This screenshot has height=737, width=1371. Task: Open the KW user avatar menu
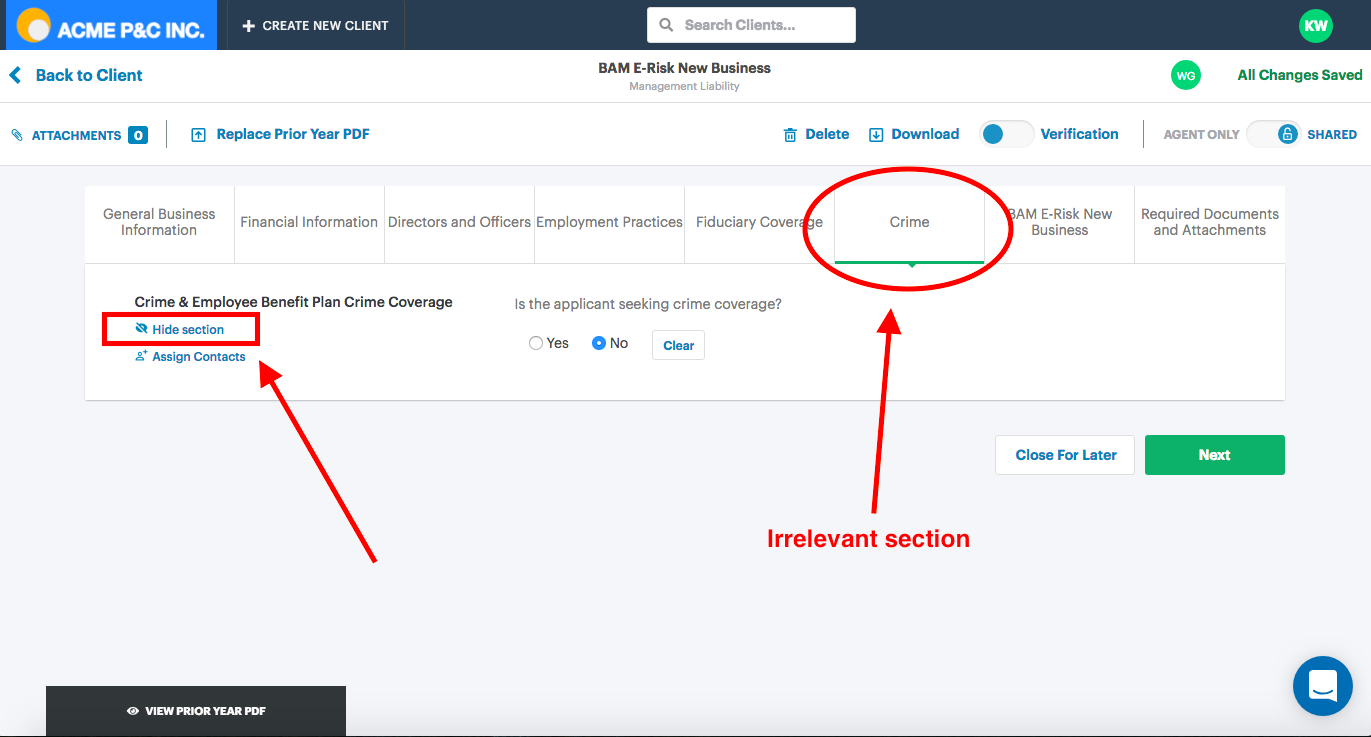click(x=1315, y=26)
